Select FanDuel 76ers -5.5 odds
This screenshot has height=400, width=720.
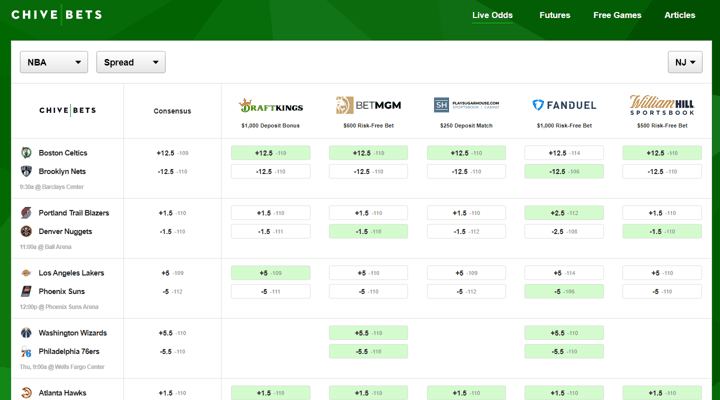[564, 351]
